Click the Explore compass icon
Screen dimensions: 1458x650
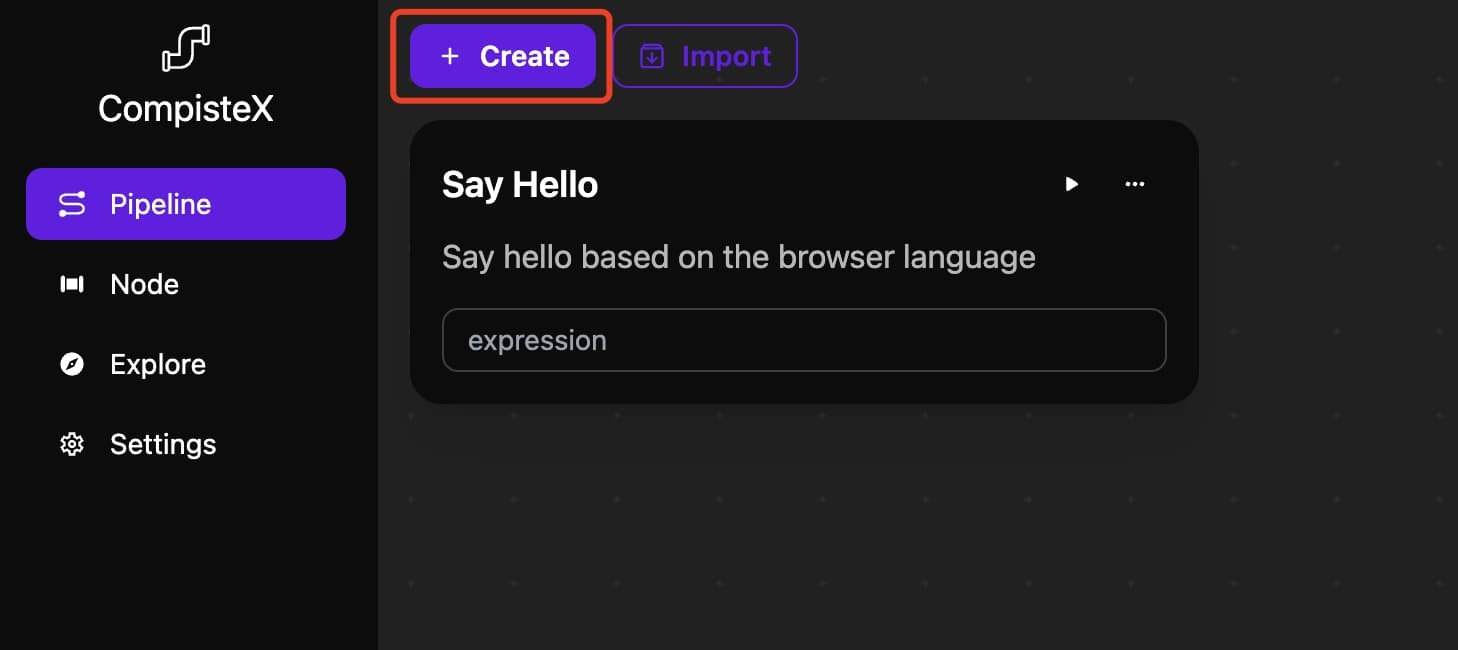point(72,364)
